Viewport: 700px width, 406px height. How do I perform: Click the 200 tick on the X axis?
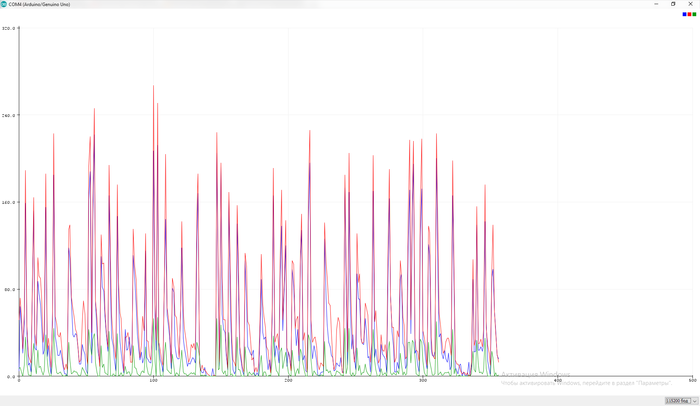click(x=288, y=381)
